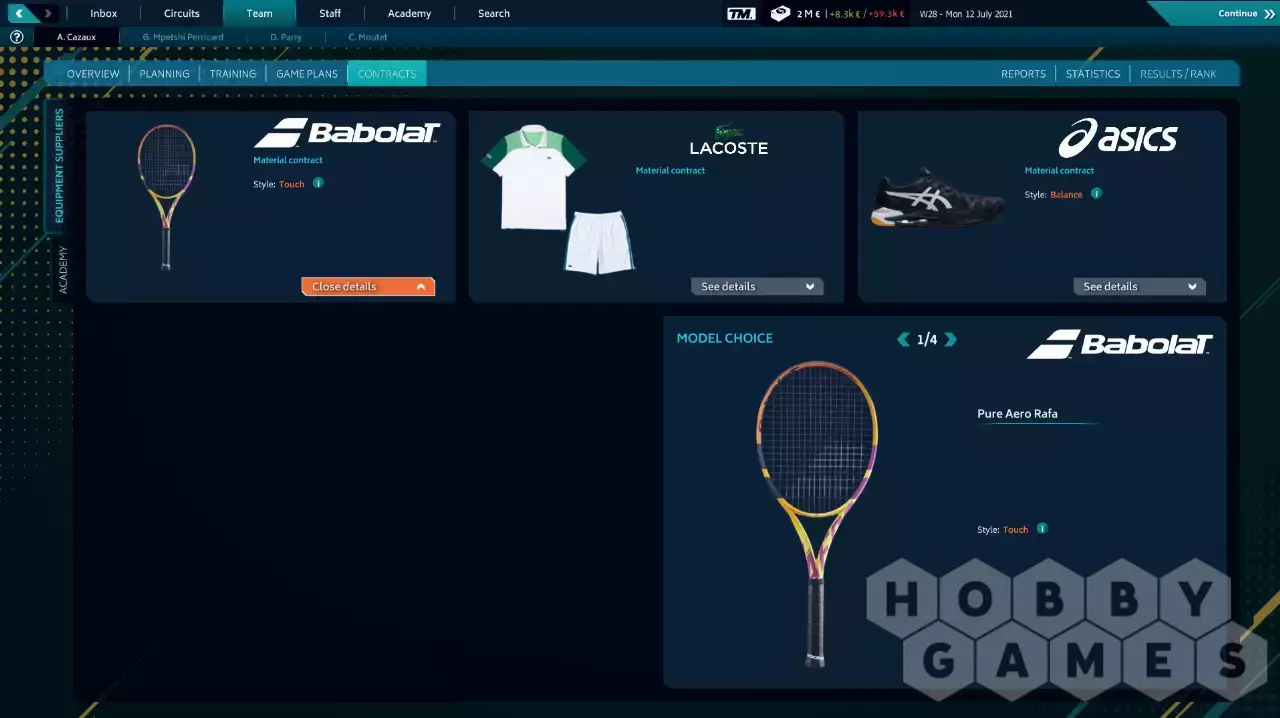This screenshot has width=1280, height=718.
Task: Click the info icon in Model Choice panel
Action: coord(1042,529)
